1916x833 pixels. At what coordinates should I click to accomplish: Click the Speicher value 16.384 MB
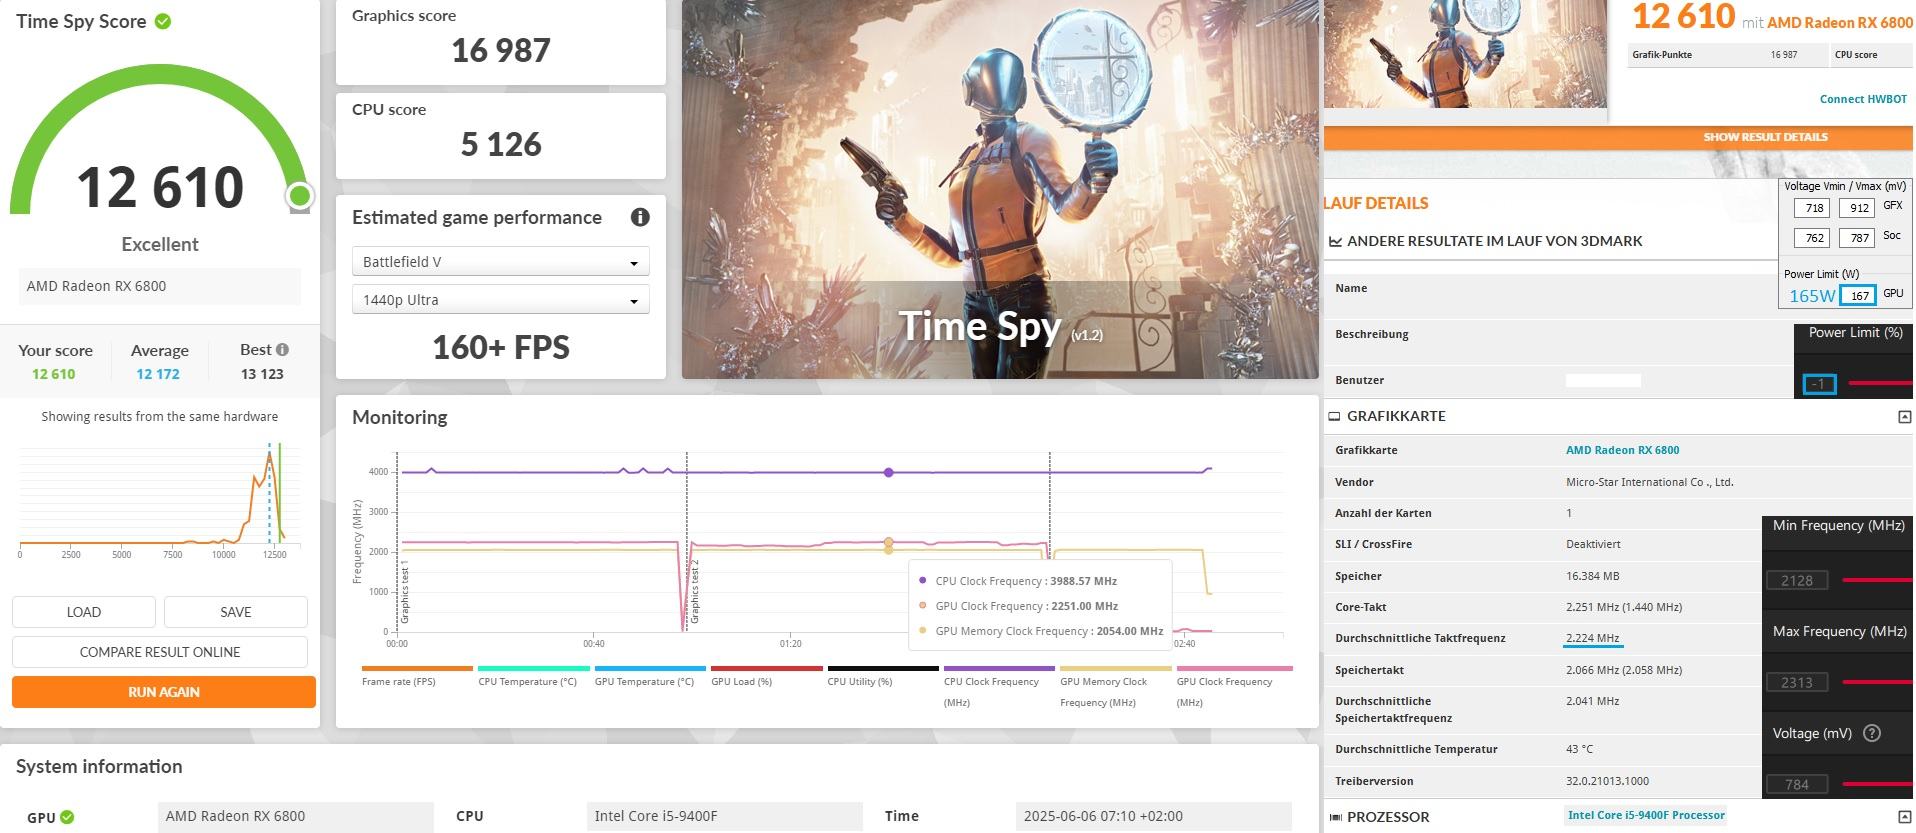pyautogui.click(x=1592, y=576)
